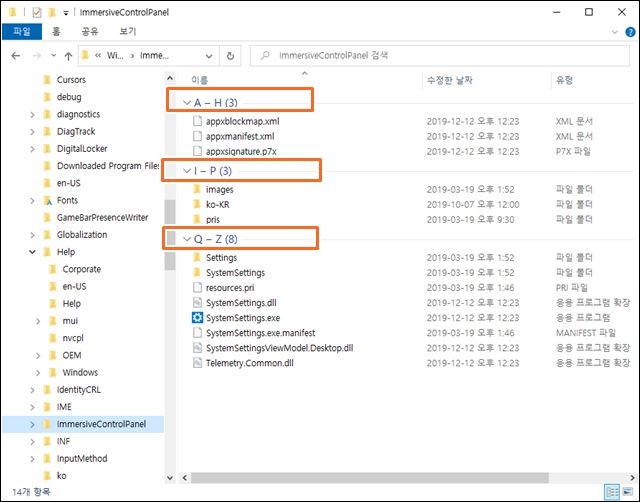Expand the ribbon with the chevron
The image size is (640, 502).
click(615, 32)
